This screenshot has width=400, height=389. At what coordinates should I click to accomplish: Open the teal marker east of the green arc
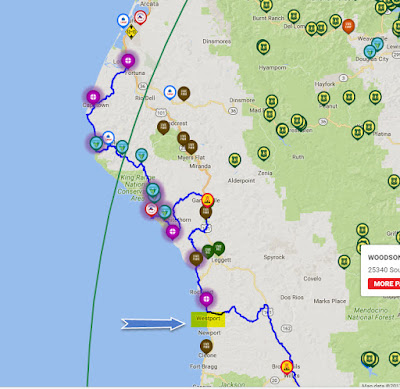(141, 155)
